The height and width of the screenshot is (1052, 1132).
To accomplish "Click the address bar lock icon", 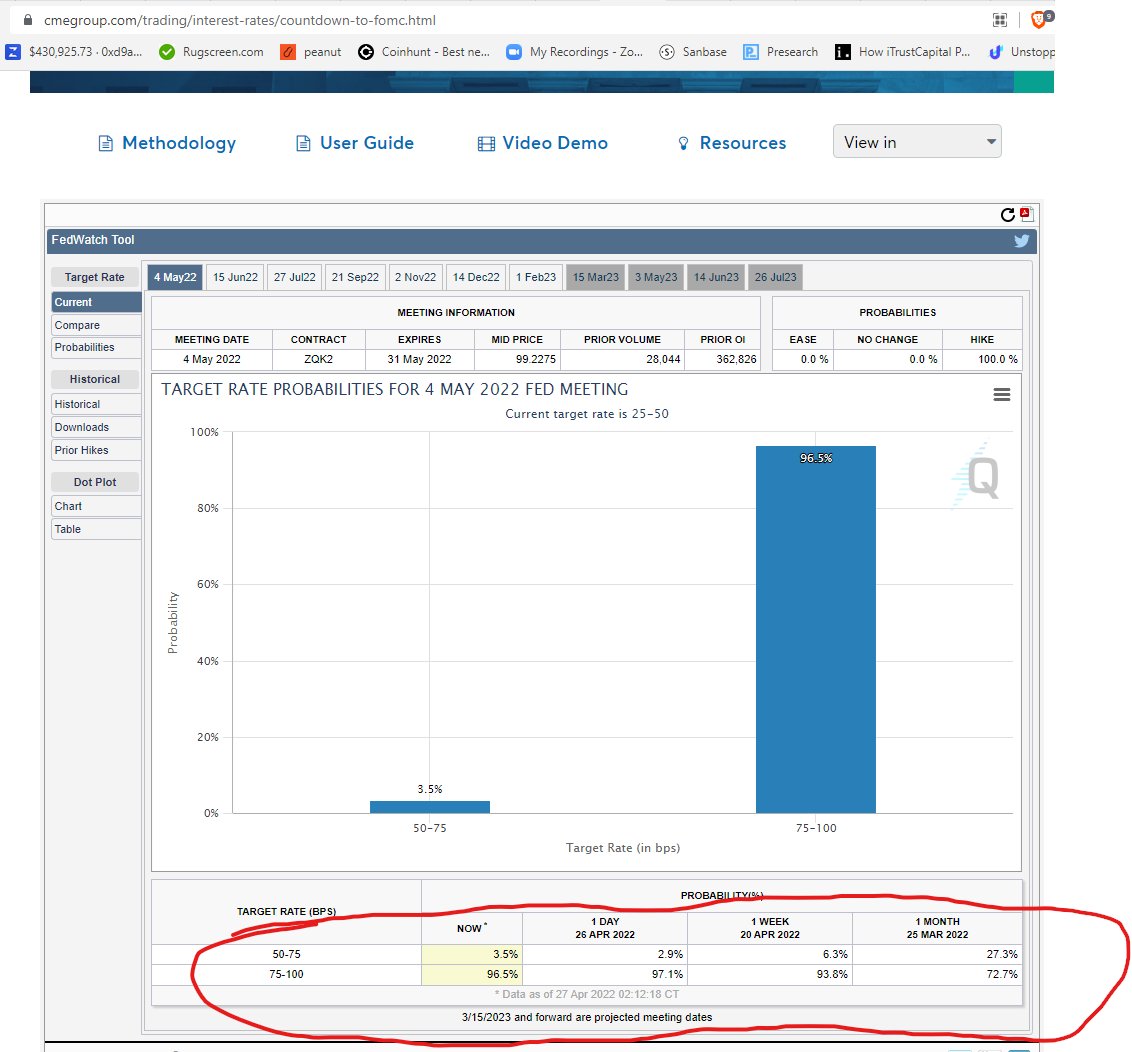I will tap(27, 20).
